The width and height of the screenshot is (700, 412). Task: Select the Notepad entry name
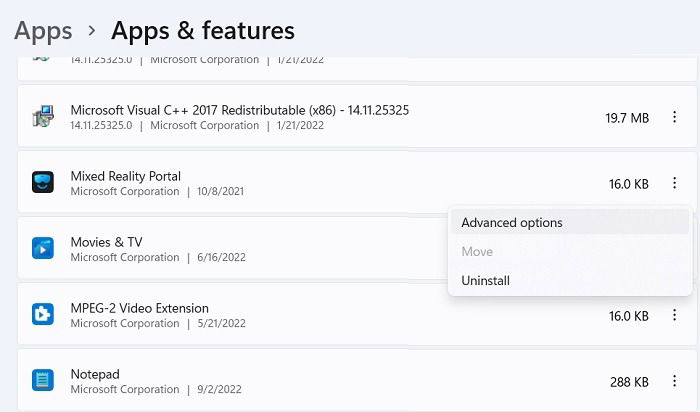(95, 374)
